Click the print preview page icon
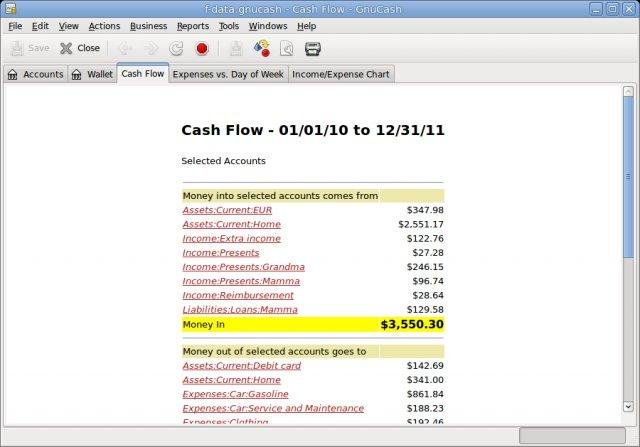The image size is (640, 447). (287, 48)
